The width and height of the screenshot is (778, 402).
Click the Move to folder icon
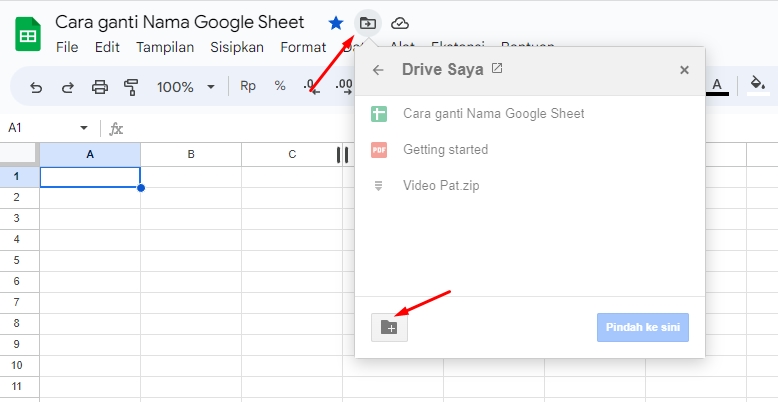[368, 23]
